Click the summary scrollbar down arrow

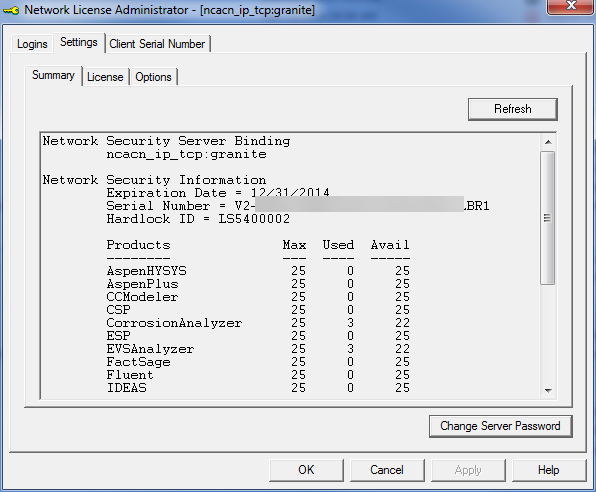[548, 390]
